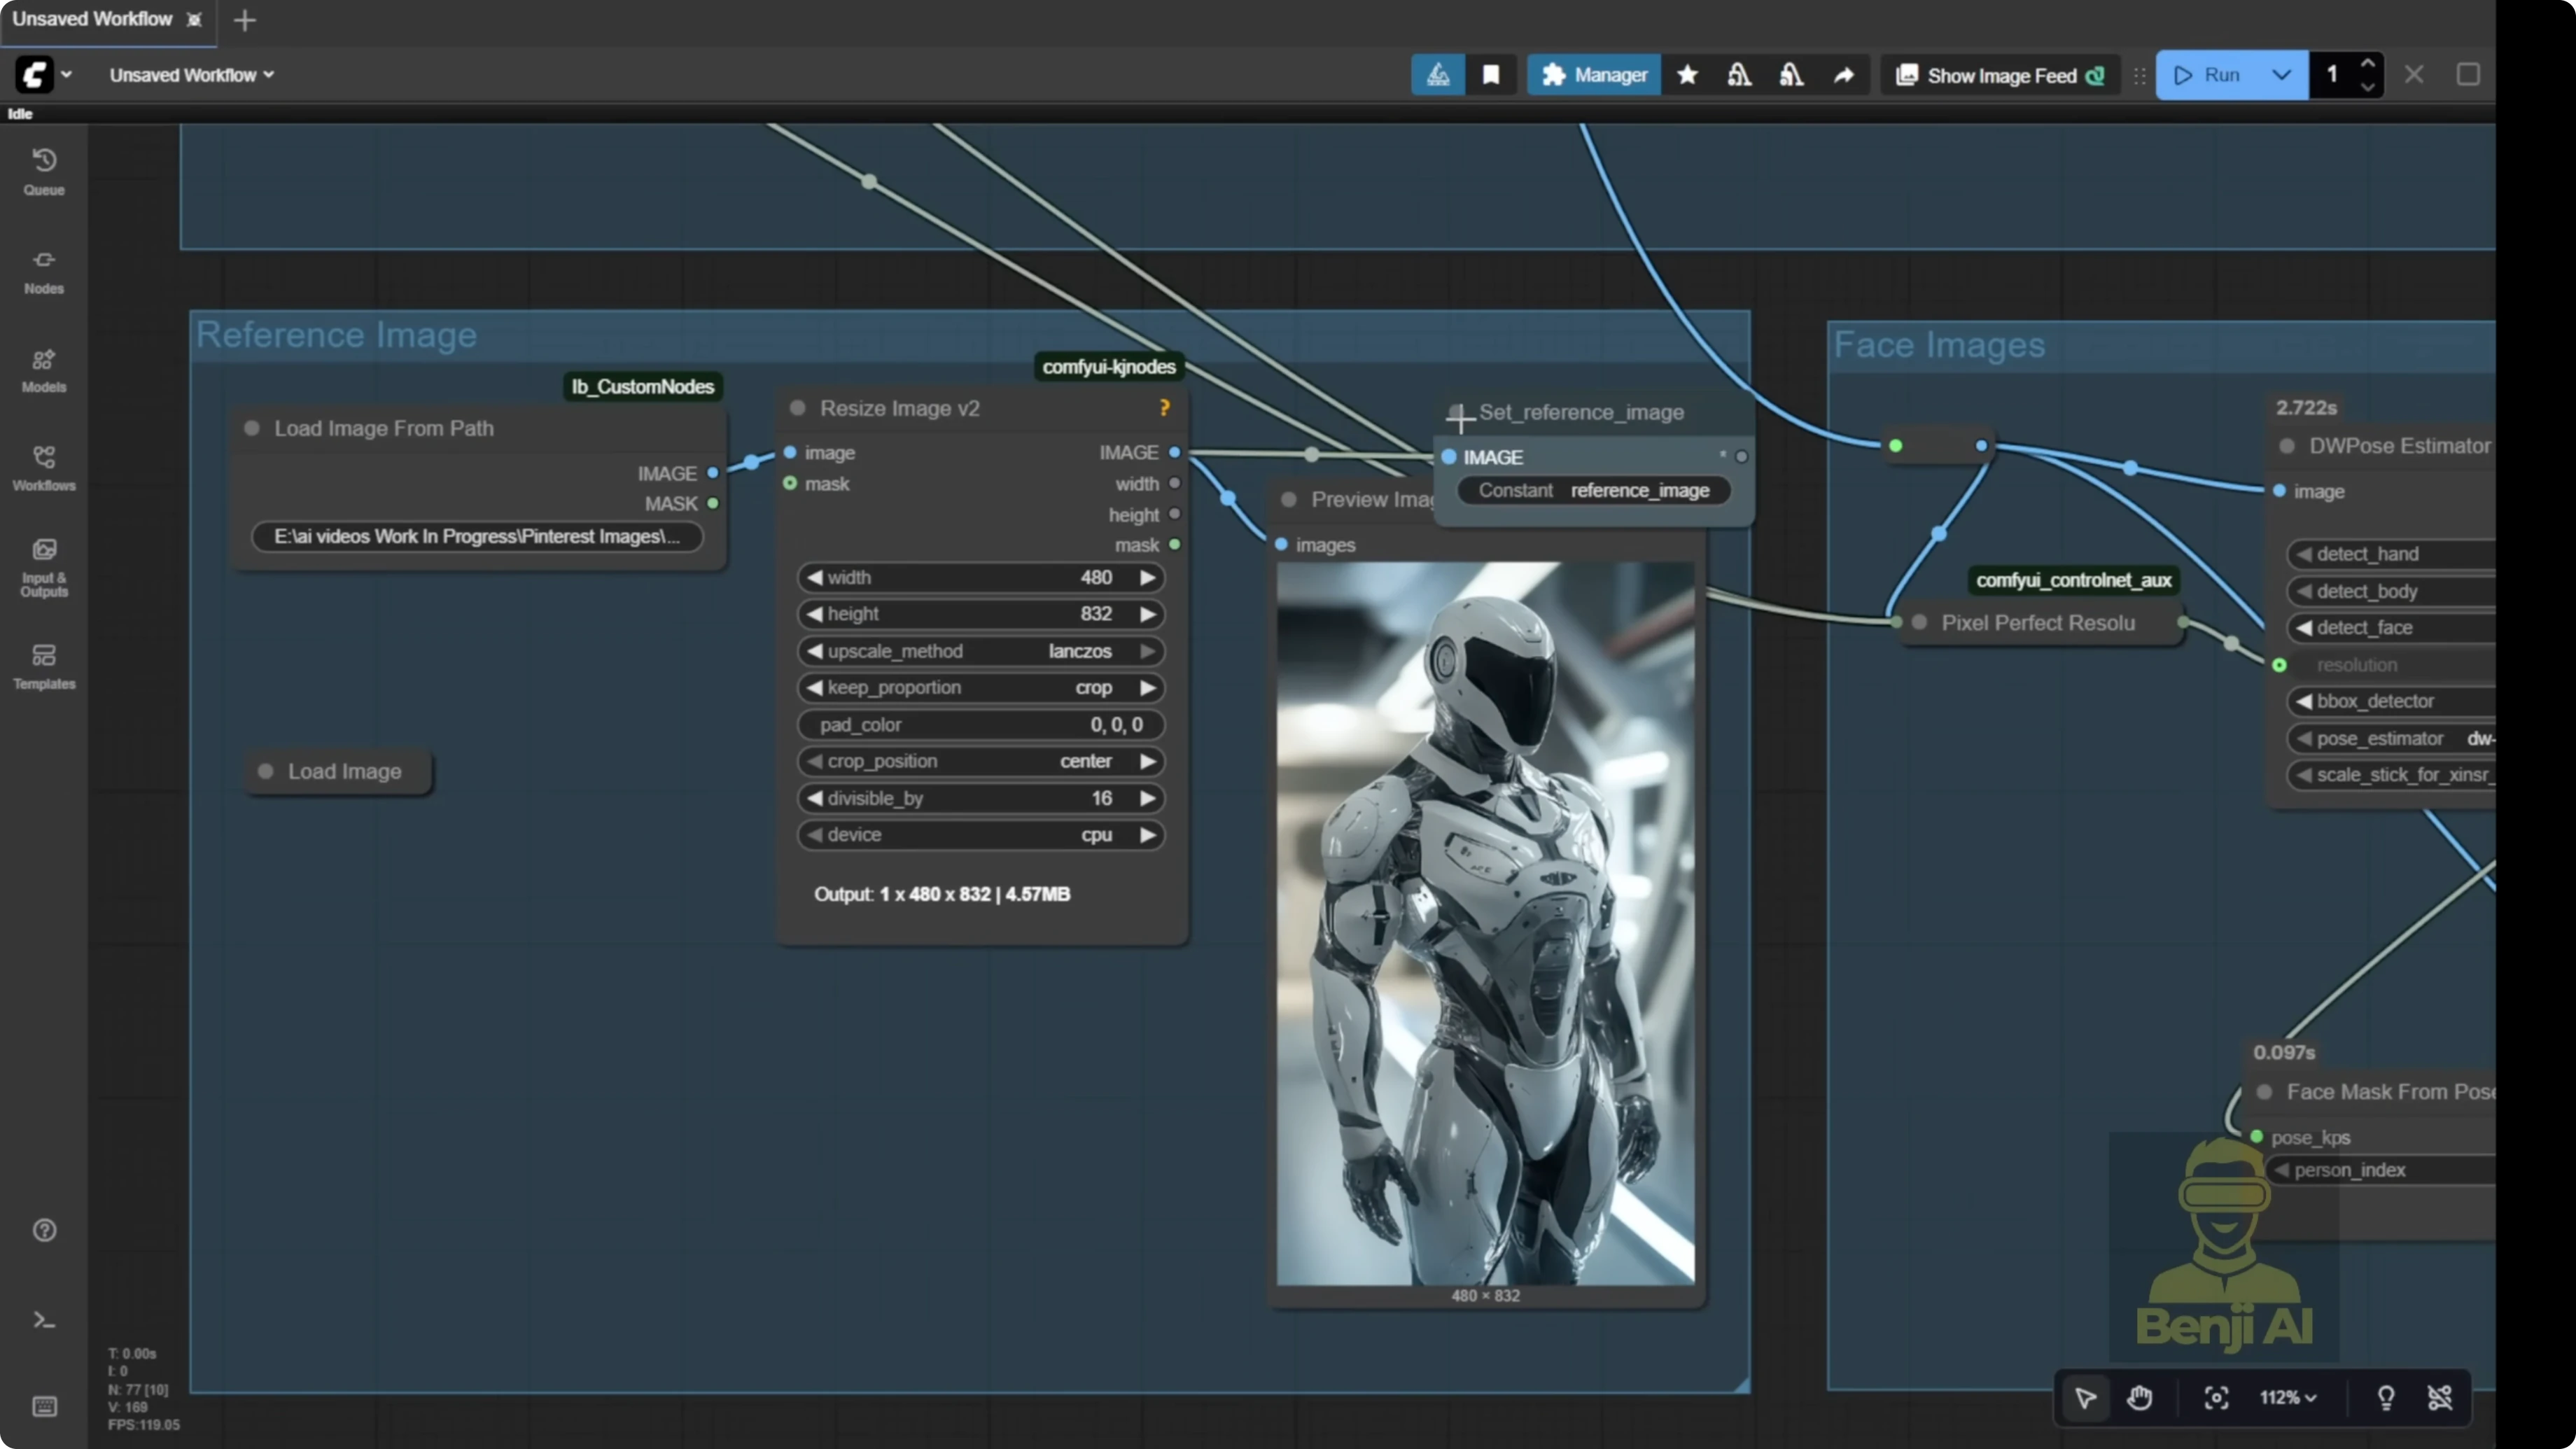Viewport: 2576px width, 1449px height.
Task: Collapse the Resize Image v2 node
Action: click(x=797, y=408)
